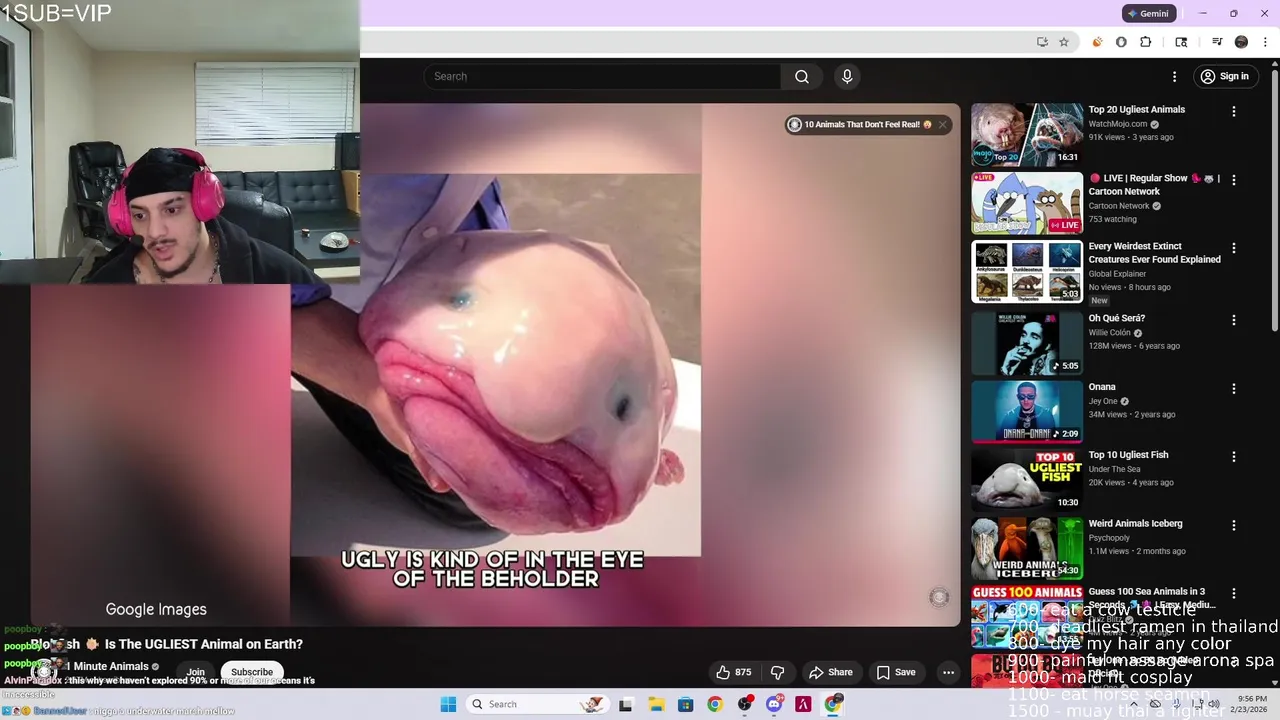Screen dimensions: 1280x720
Task: Open the first Chrome icon on taskbar
Action: point(715,704)
